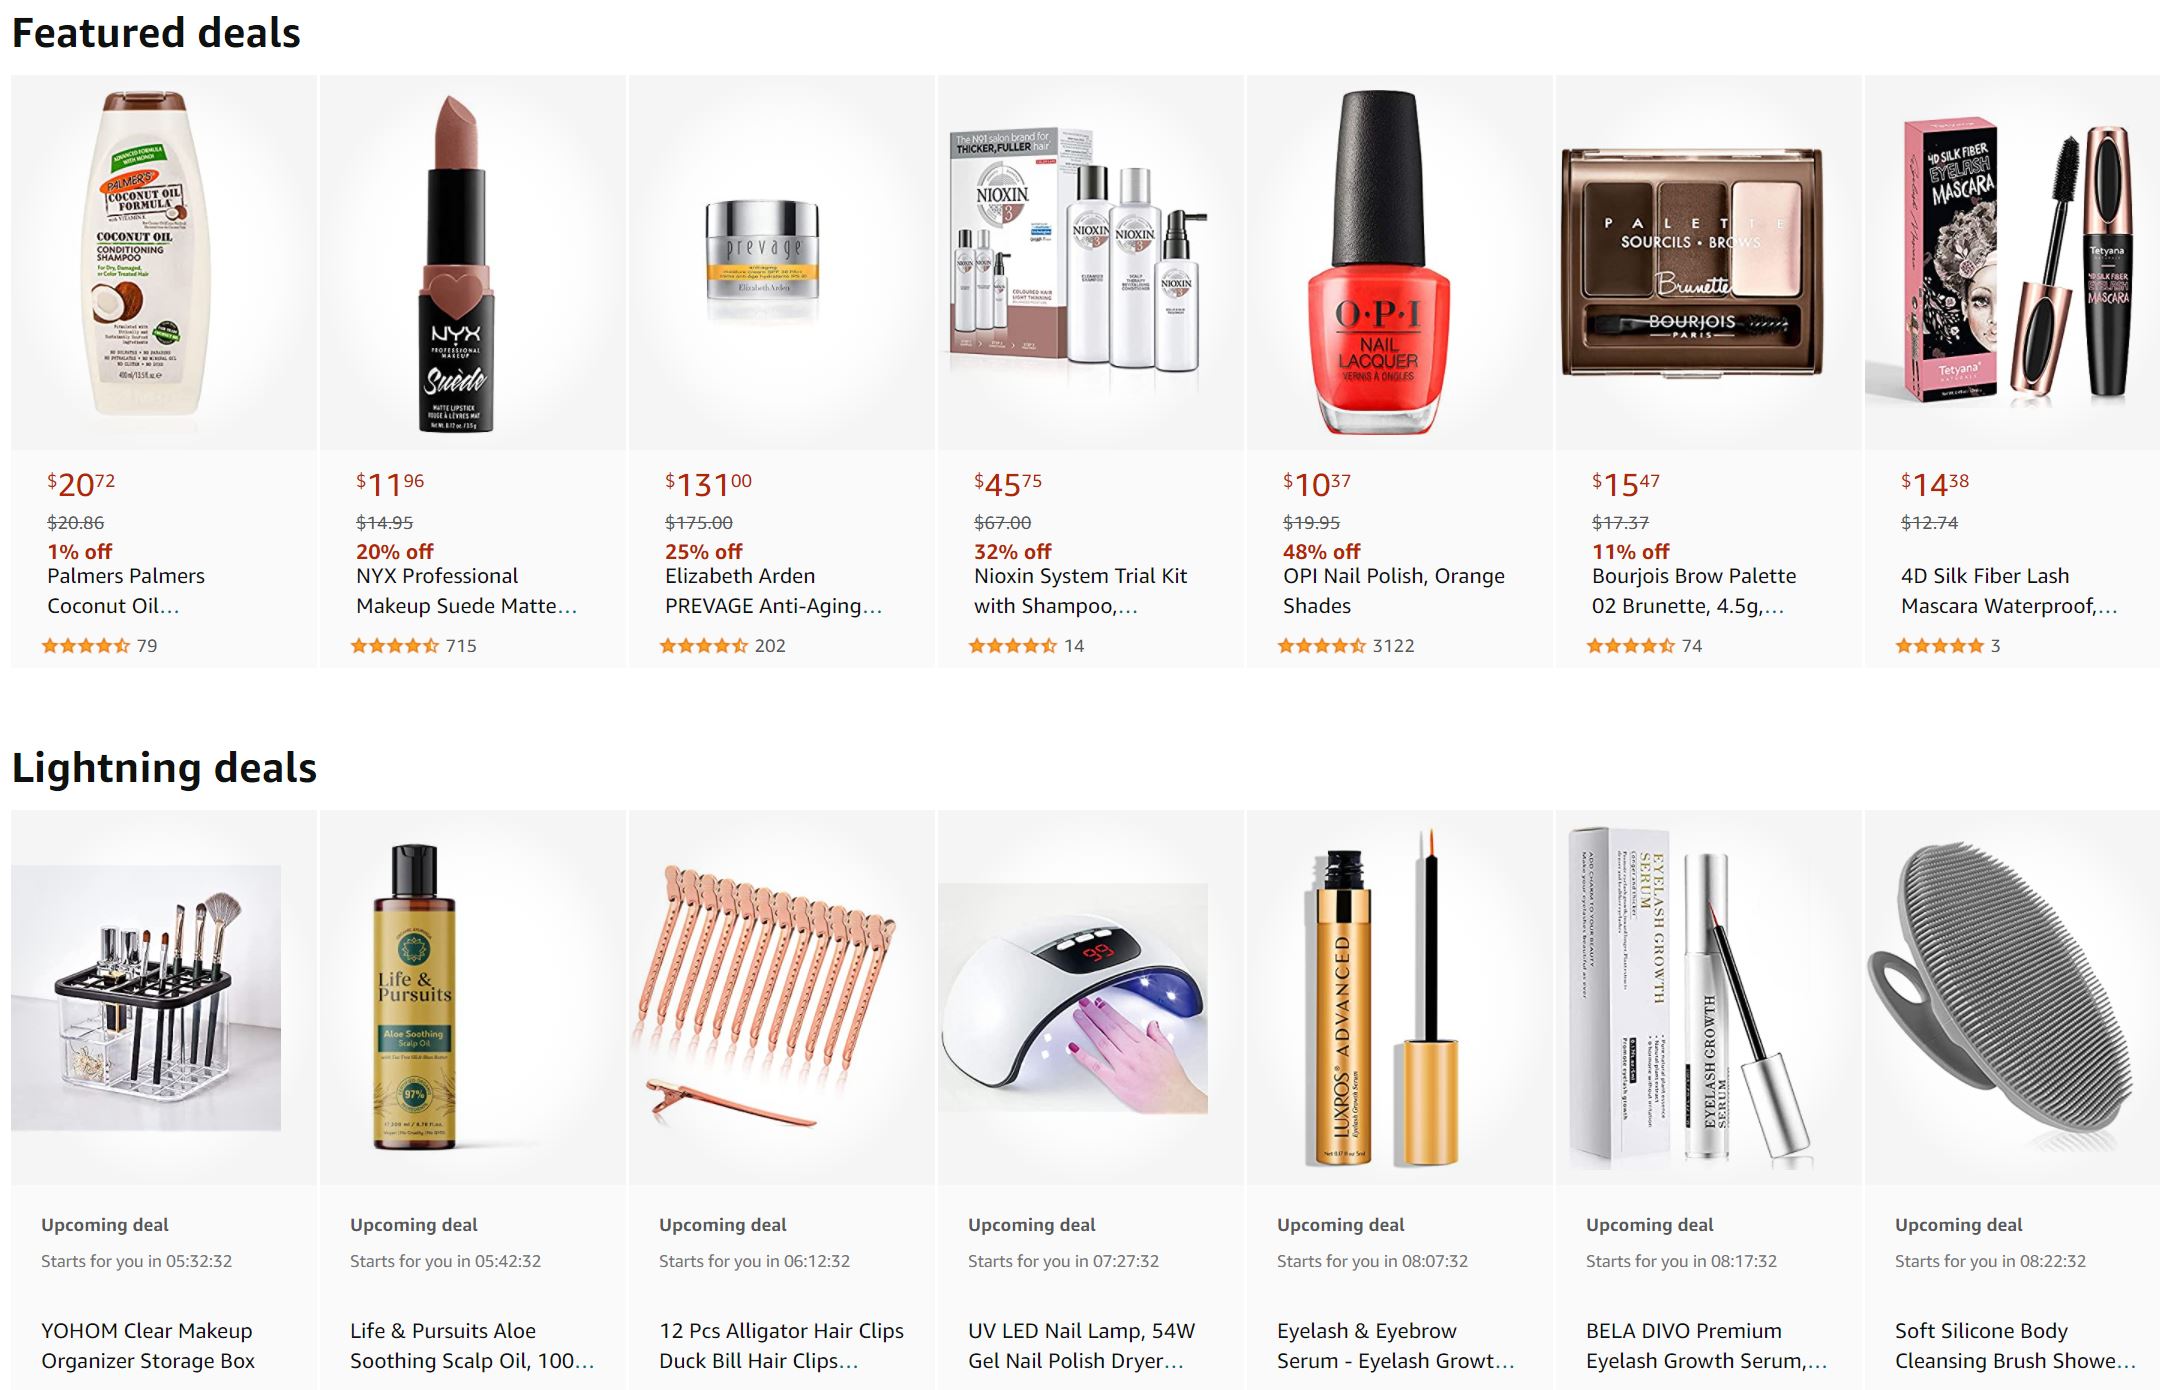Open the 715 reviews count for NYX lipstick
The height and width of the screenshot is (1390, 2160).
click(x=461, y=646)
